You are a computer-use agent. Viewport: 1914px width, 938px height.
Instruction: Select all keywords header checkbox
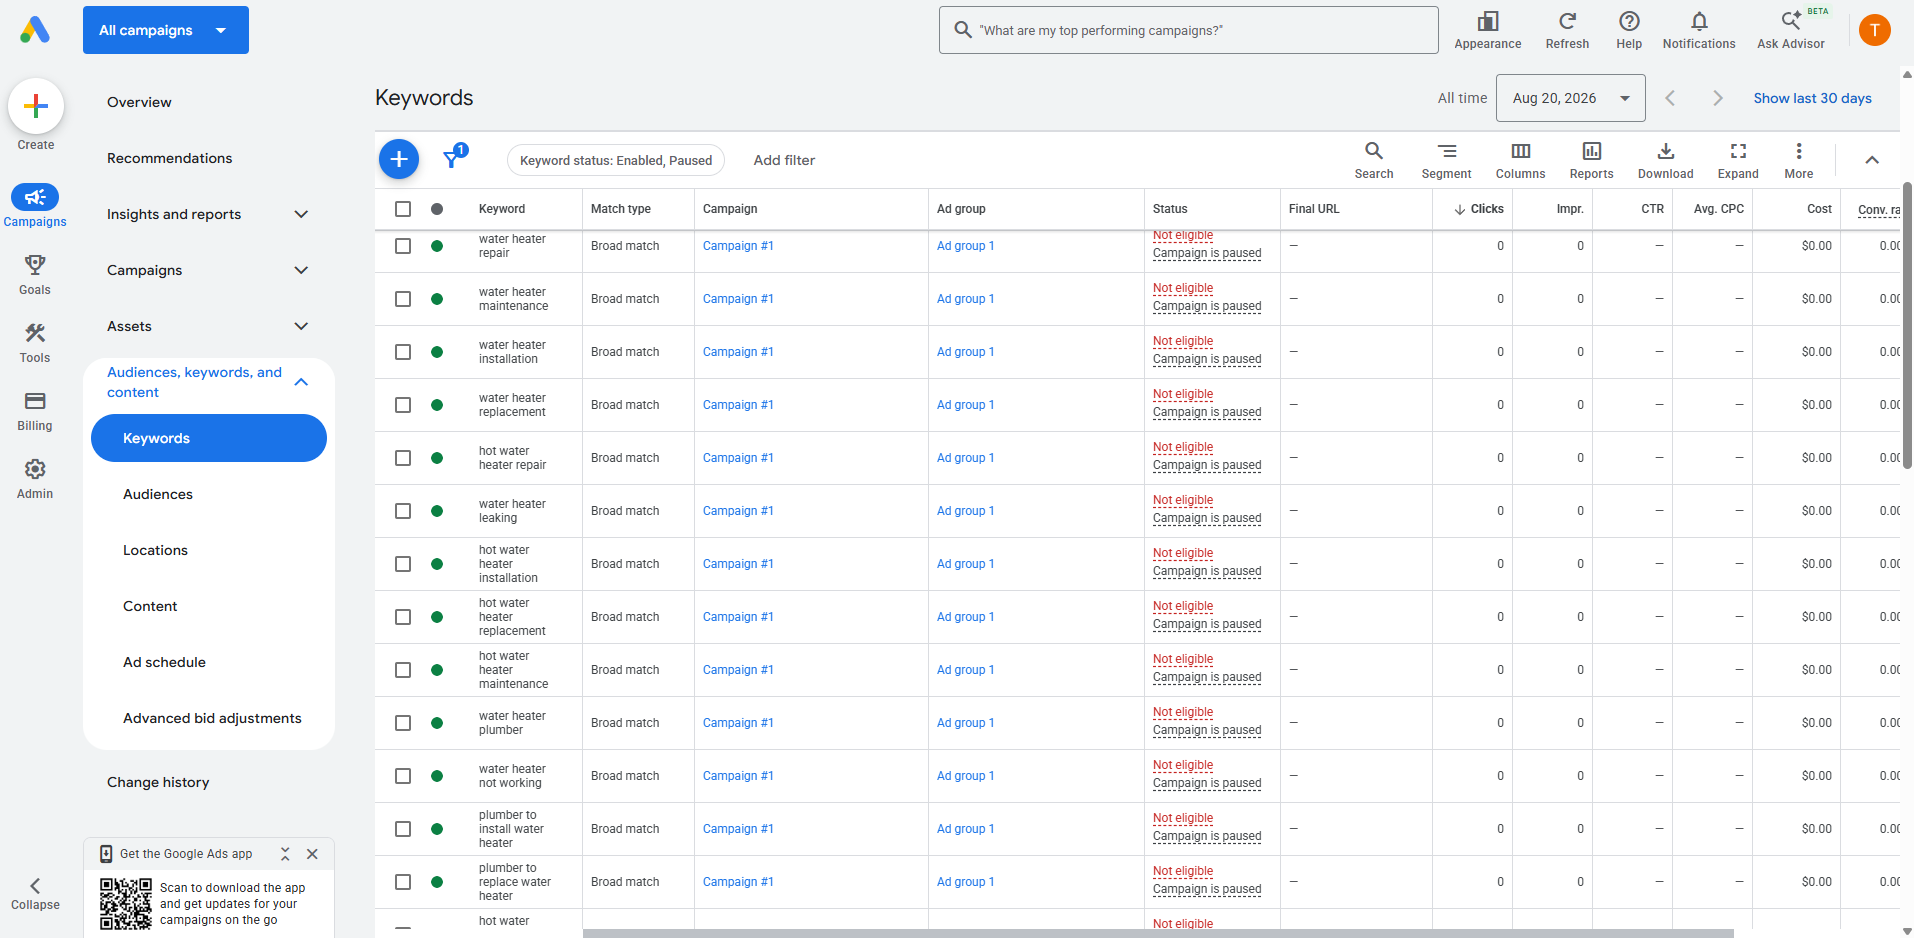click(x=403, y=209)
